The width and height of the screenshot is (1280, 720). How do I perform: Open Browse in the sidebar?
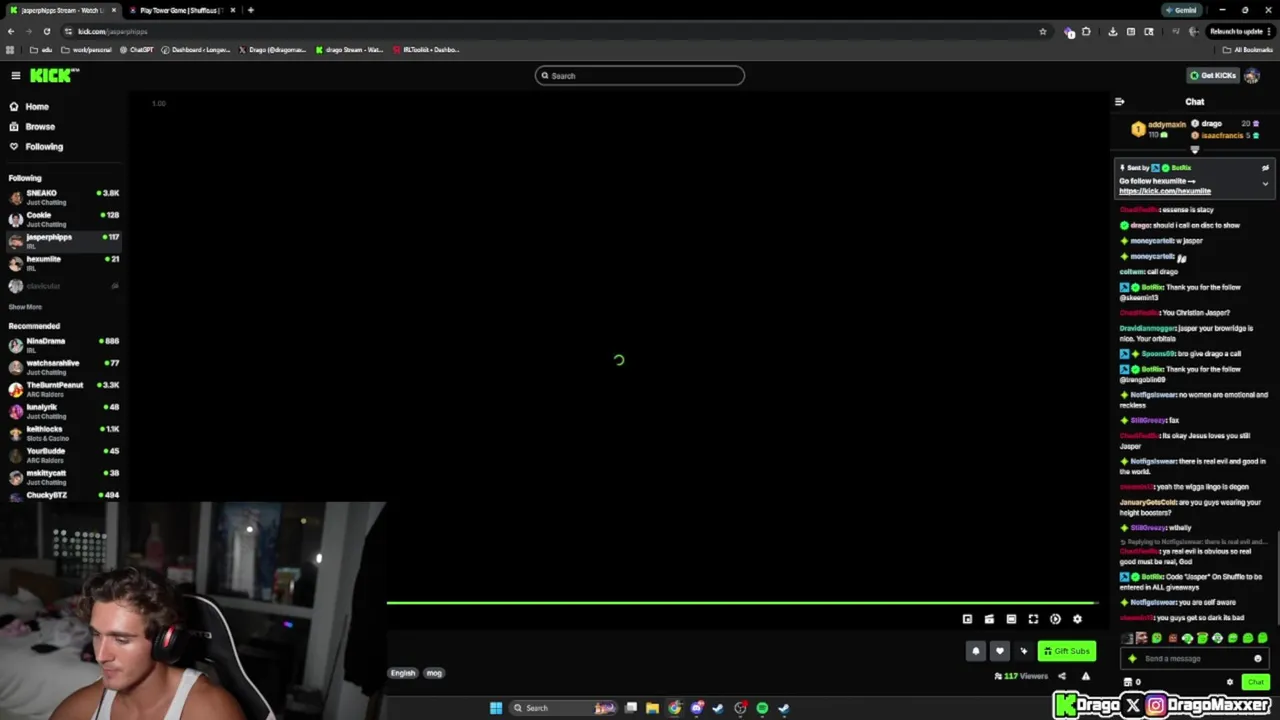[x=40, y=127]
